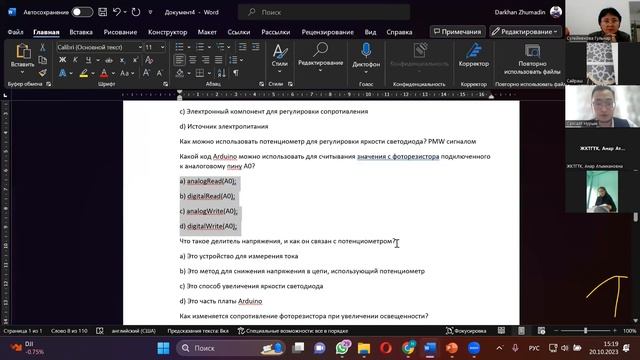Screen dimensions: 640x360
Task: Switch to the Draw (Рисование) tab
Action: (x=120, y=32)
